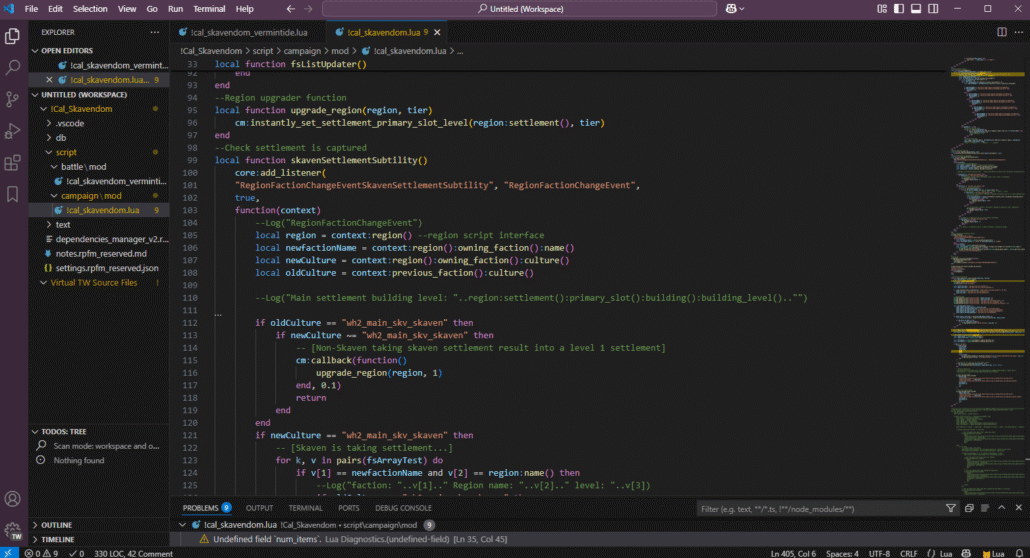
Task: Close the !cal_skavendom.lua editor tab
Action: [x=437, y=32]
